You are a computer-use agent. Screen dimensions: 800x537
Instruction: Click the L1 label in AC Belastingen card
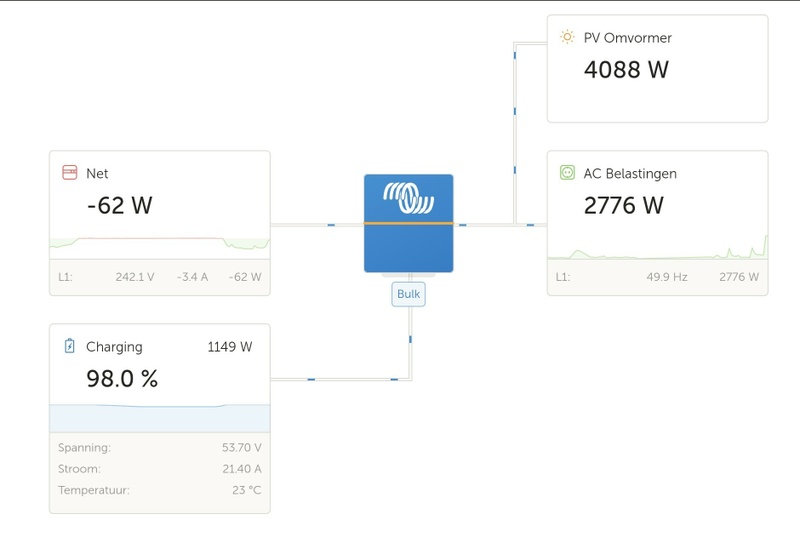point(563,277)
